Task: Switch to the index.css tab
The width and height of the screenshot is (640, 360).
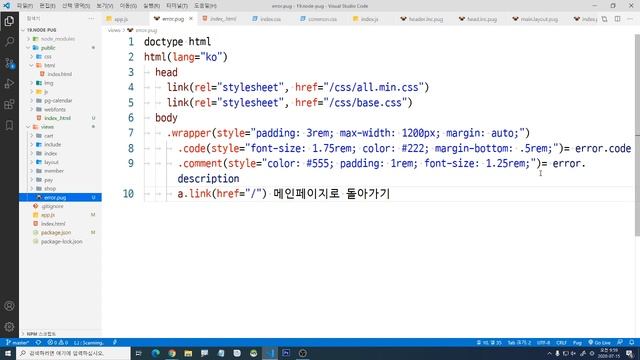Action: click(270, 19)
